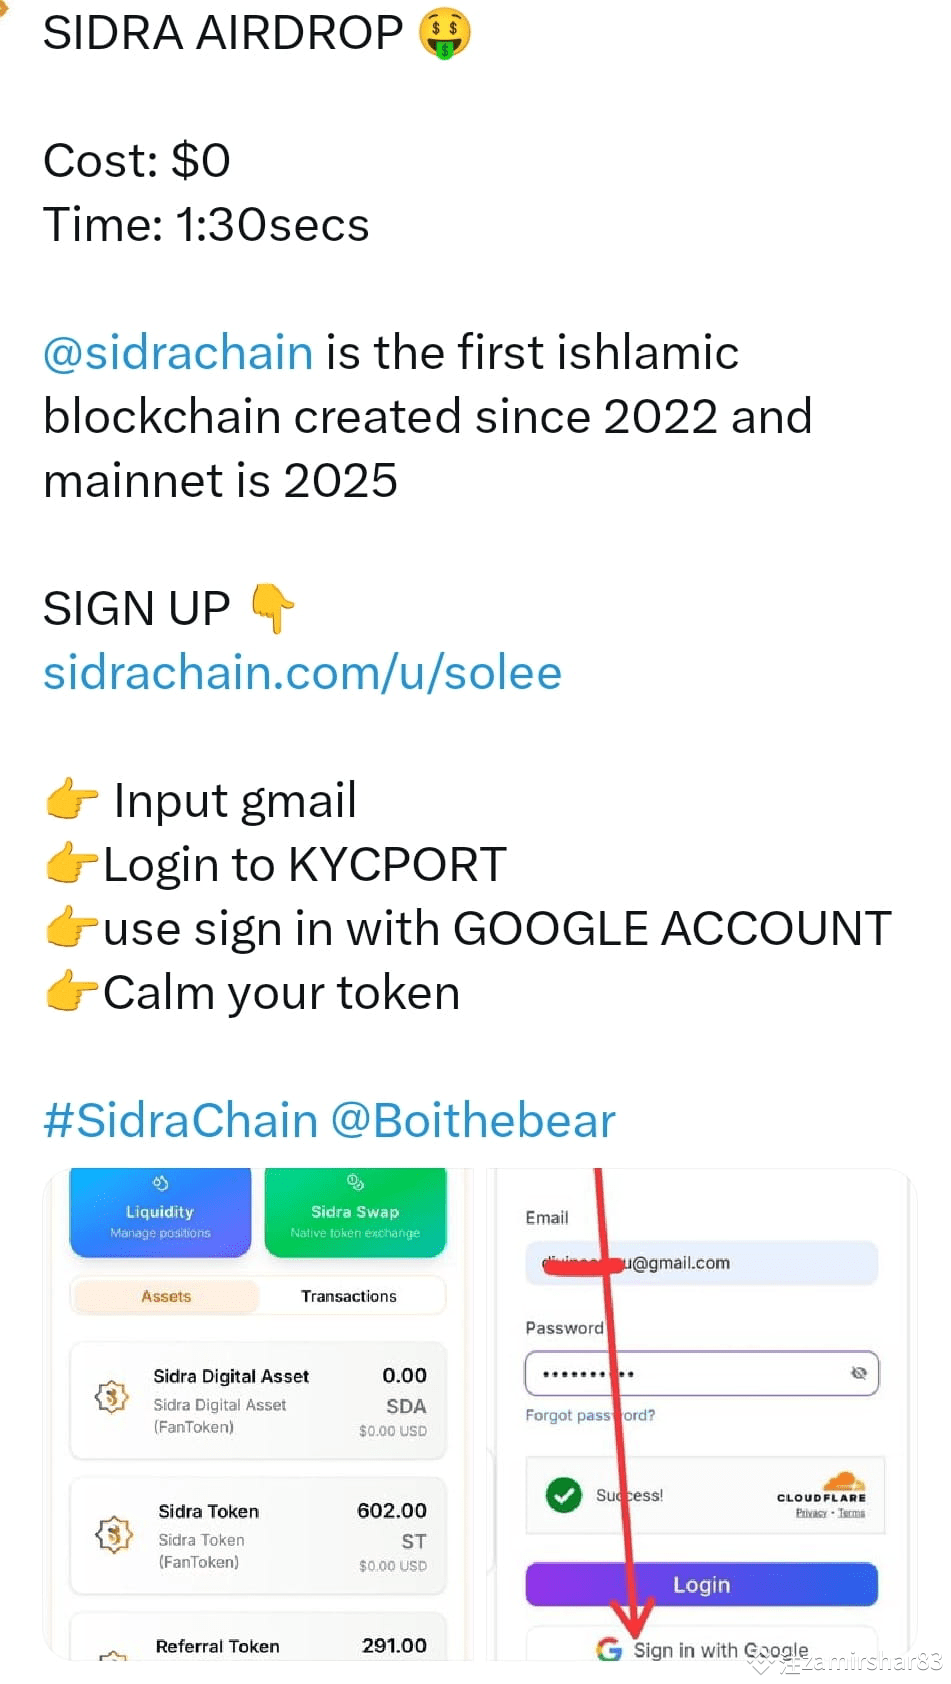Switch to the Assets tab
This screenshot has height=1684, width=951.
pyautogui.click(x=166, y=1296)
